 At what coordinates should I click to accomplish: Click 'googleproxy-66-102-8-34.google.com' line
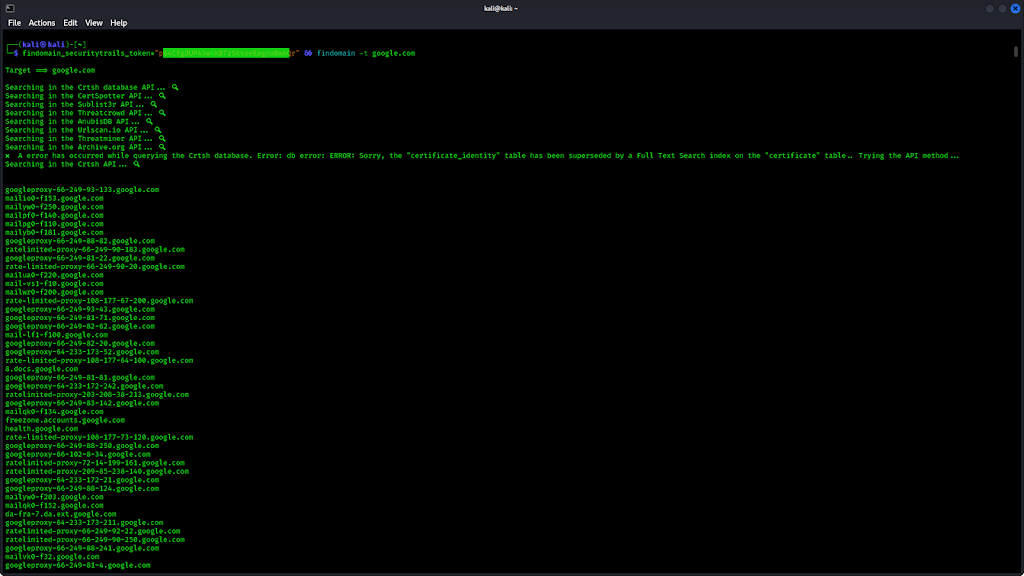[x=78, y=454]
